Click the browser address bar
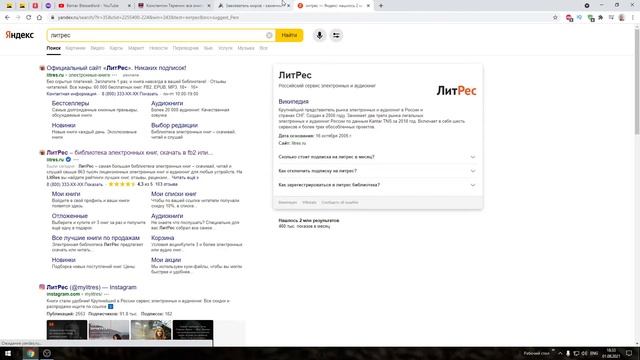The width and height of the screenshot is (640, 360). (300, 18)
